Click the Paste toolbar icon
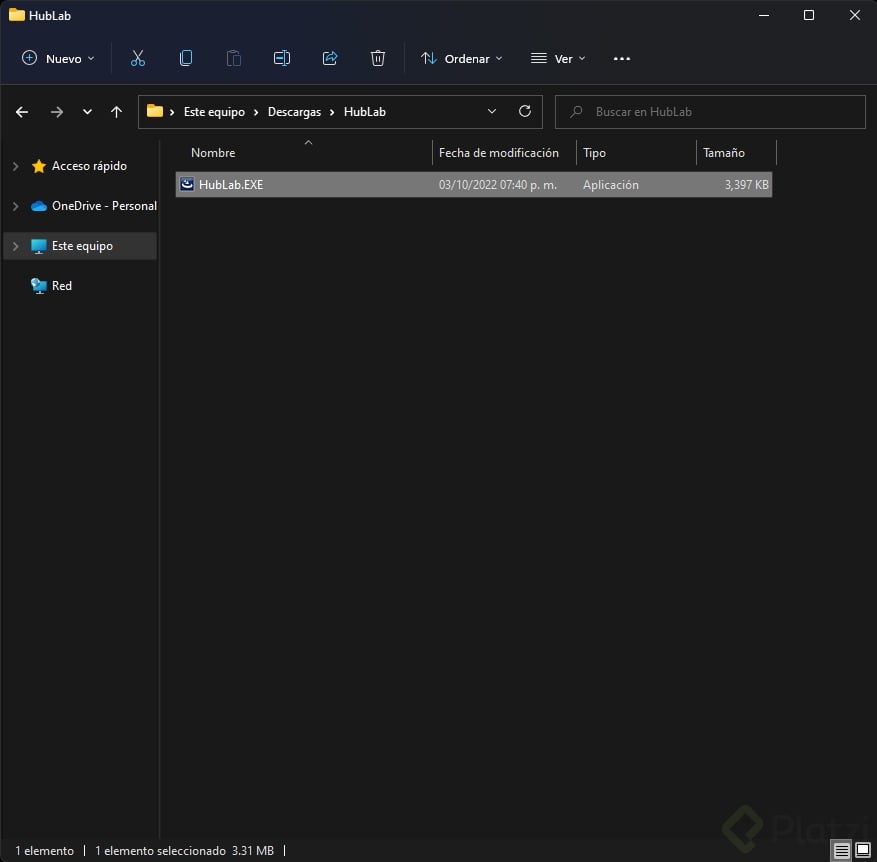The height and width of the screenshot is (862, 877). tap(234, 58)
